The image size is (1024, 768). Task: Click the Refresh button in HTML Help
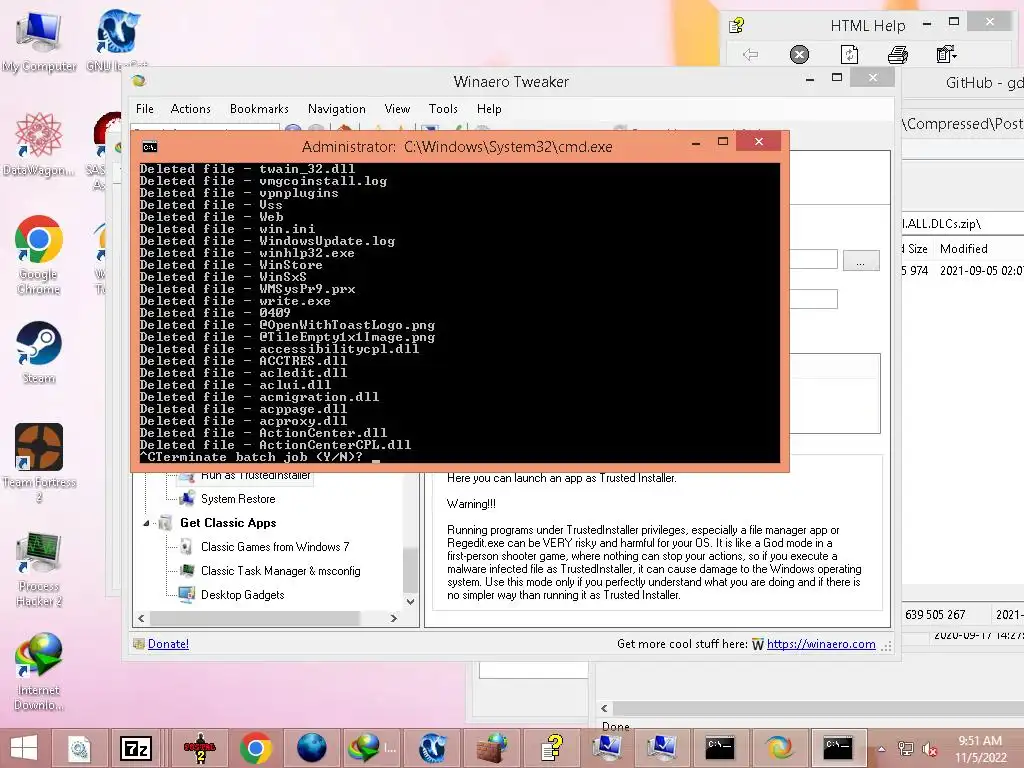click(x=848, y=54)
